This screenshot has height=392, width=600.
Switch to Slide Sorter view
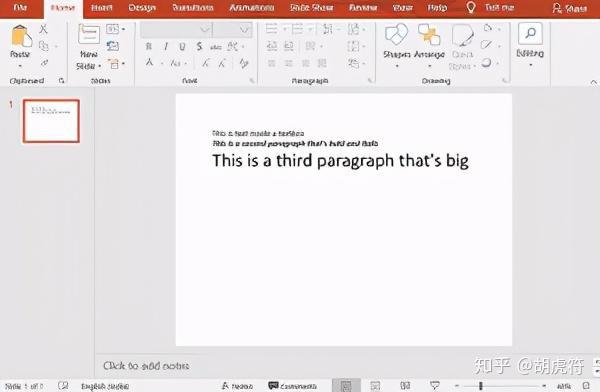point(375,386)
